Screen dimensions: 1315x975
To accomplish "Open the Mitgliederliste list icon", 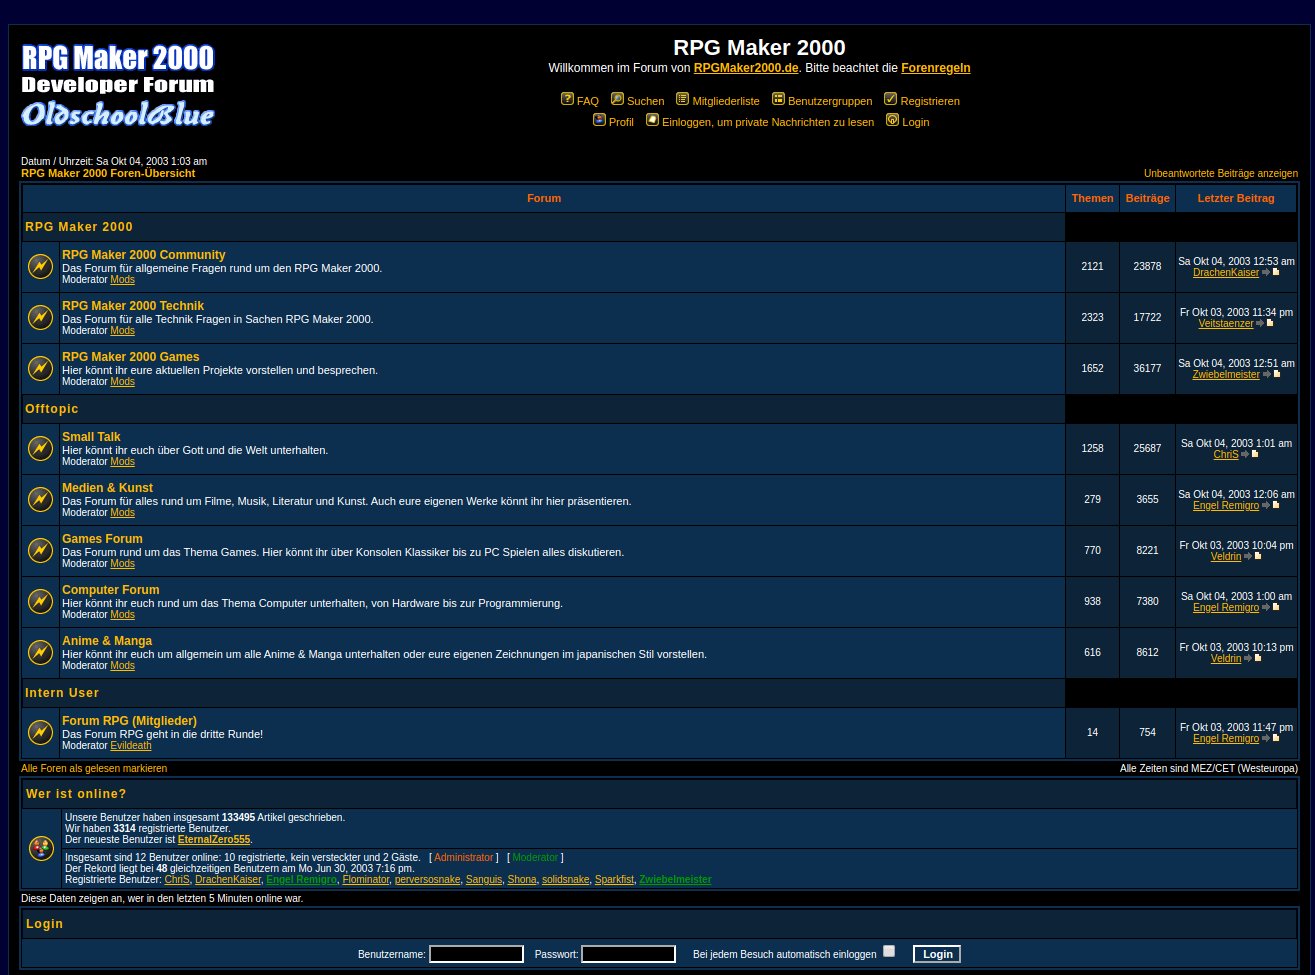I will [682, 99].
